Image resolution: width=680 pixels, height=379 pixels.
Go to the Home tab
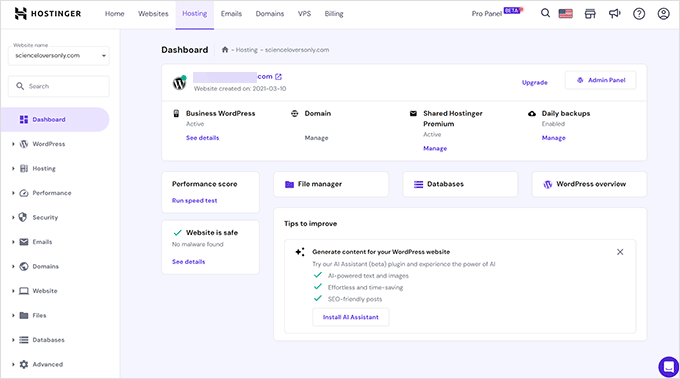pos(114,14)
